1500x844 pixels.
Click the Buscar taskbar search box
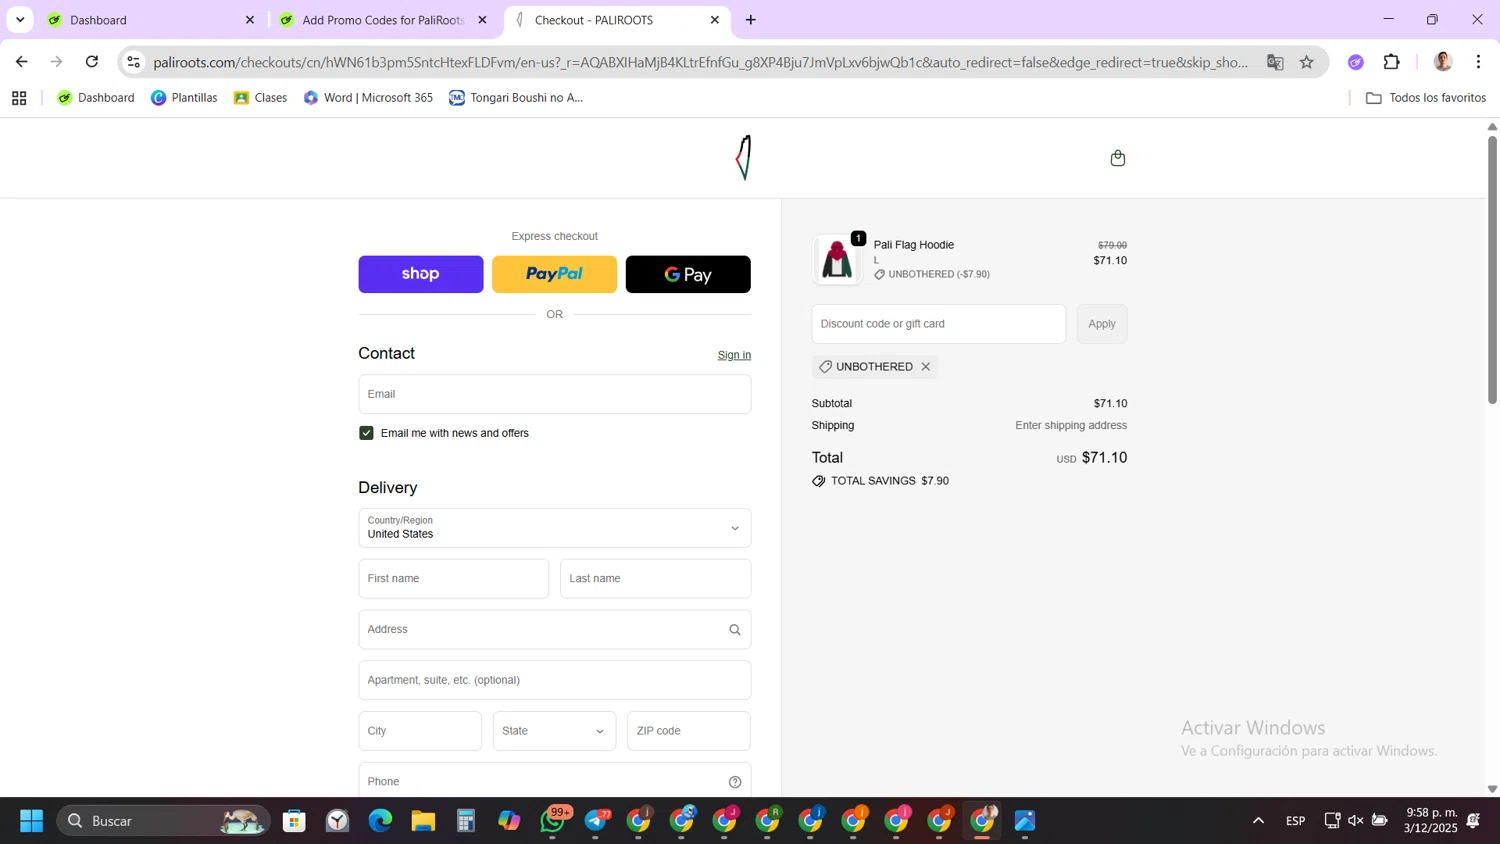tap(163, 821)
